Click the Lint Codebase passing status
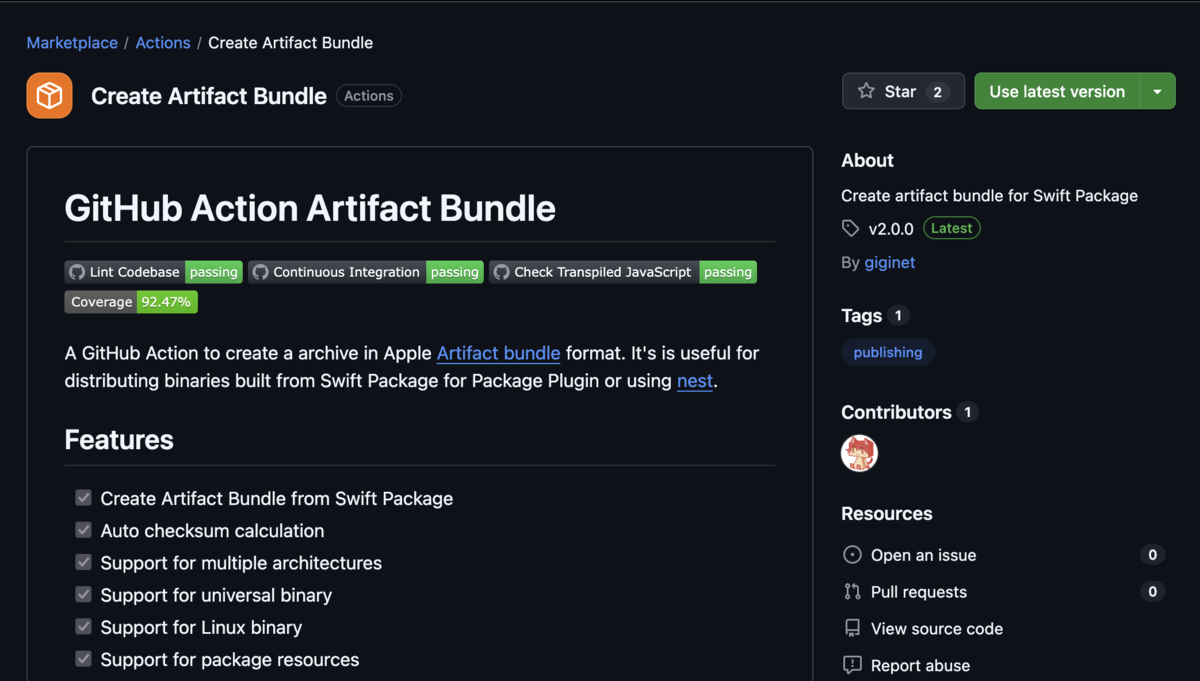Viewport: 1200px width, 681px height. coord(214,272)
